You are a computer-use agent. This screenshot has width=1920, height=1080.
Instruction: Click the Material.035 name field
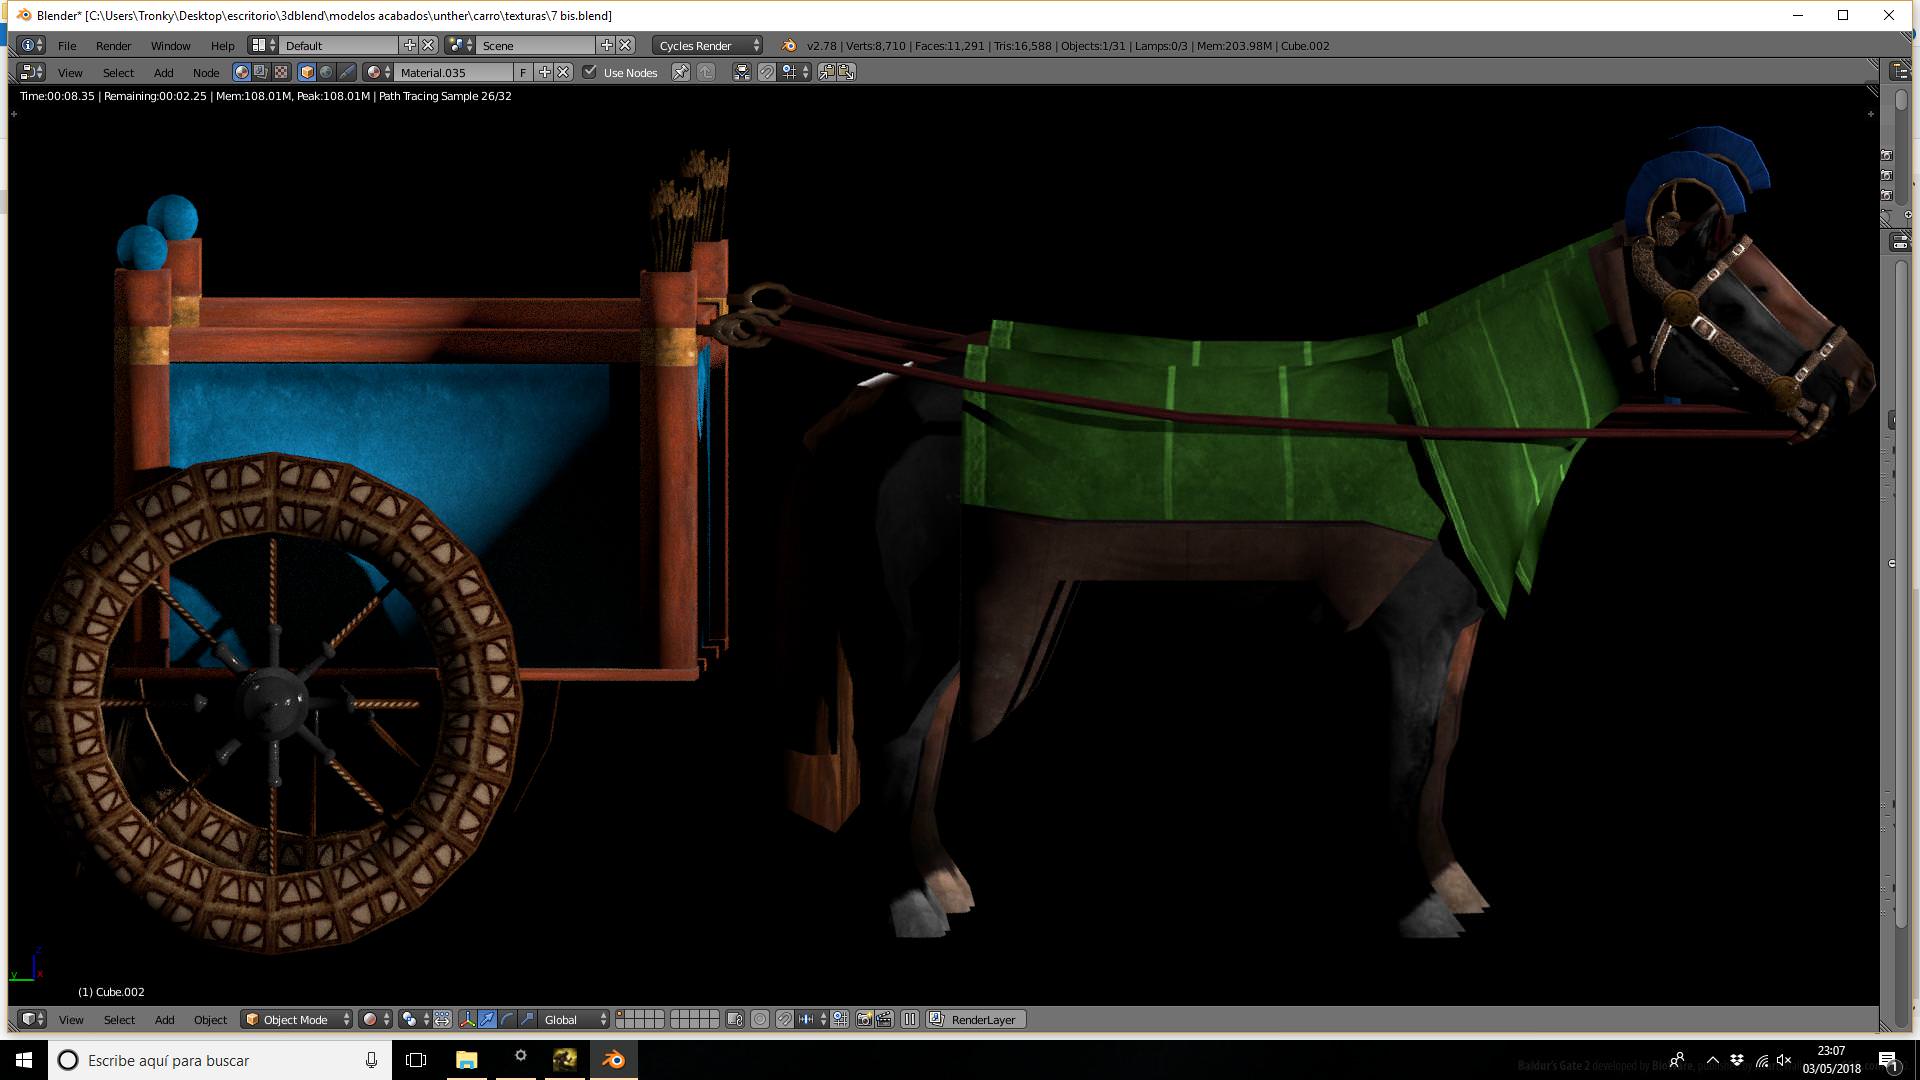[x=454, y=72]
